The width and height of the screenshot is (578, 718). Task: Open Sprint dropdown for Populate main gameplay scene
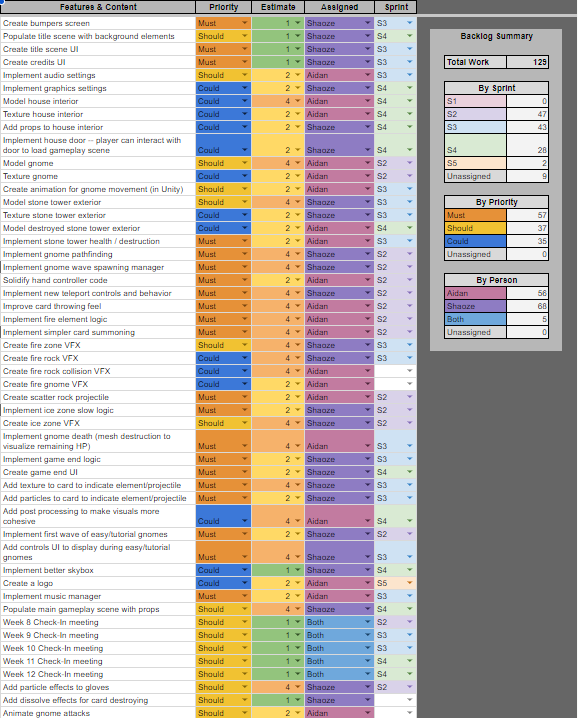click(409, 609)
